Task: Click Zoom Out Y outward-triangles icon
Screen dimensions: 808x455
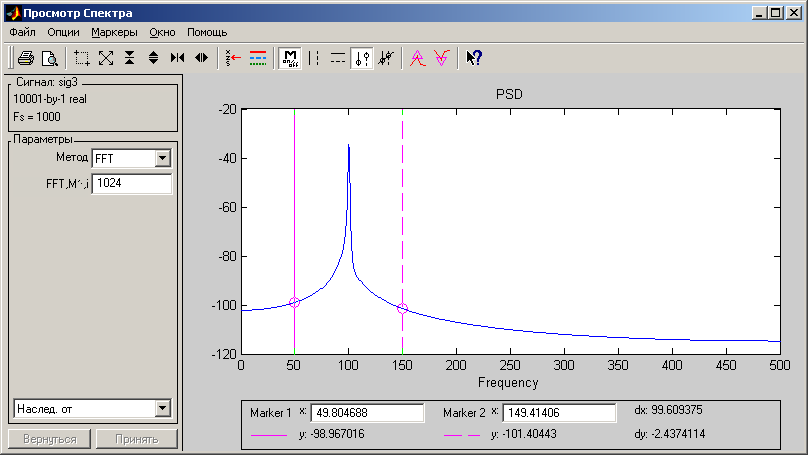Action: point(153,58)
